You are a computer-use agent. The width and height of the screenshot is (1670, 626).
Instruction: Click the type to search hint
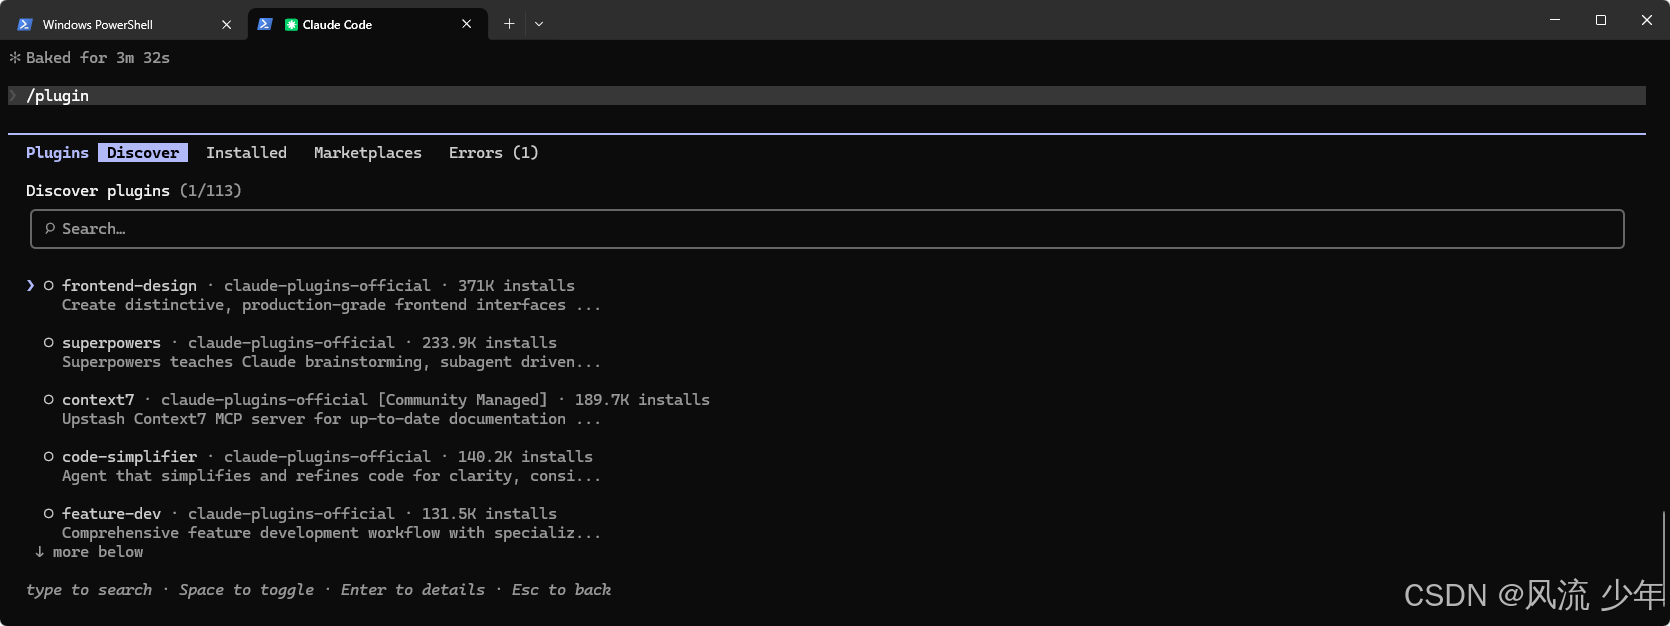pyautogui.click(x=89, y=590)
